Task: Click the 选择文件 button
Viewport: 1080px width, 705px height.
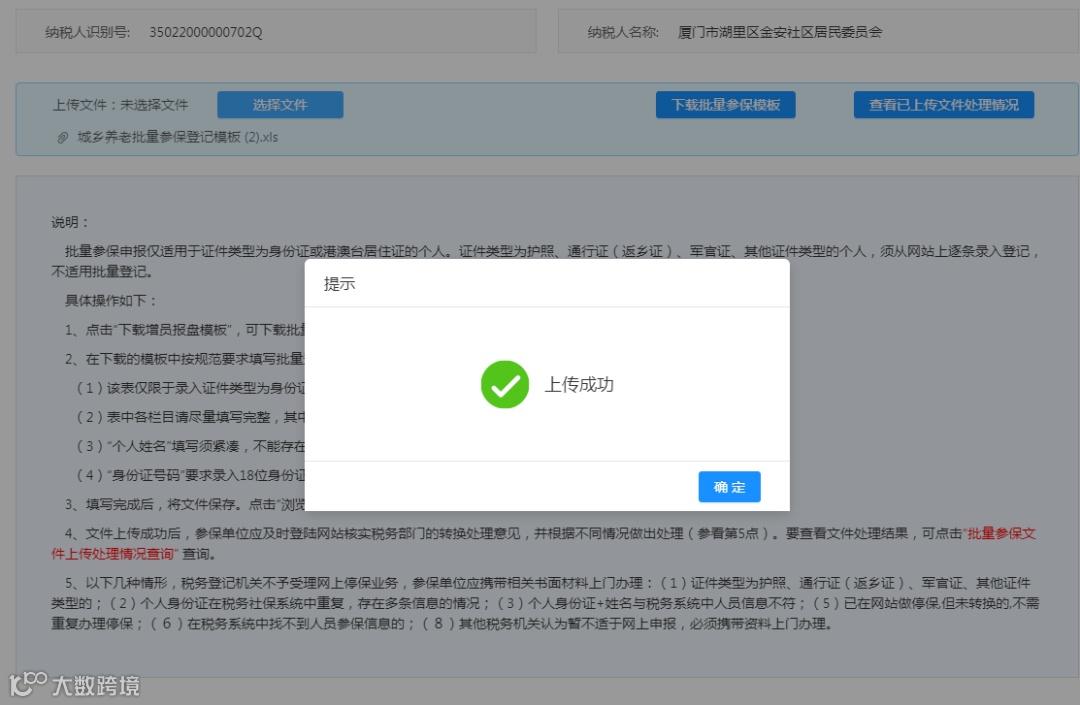Action: (280, 105)
